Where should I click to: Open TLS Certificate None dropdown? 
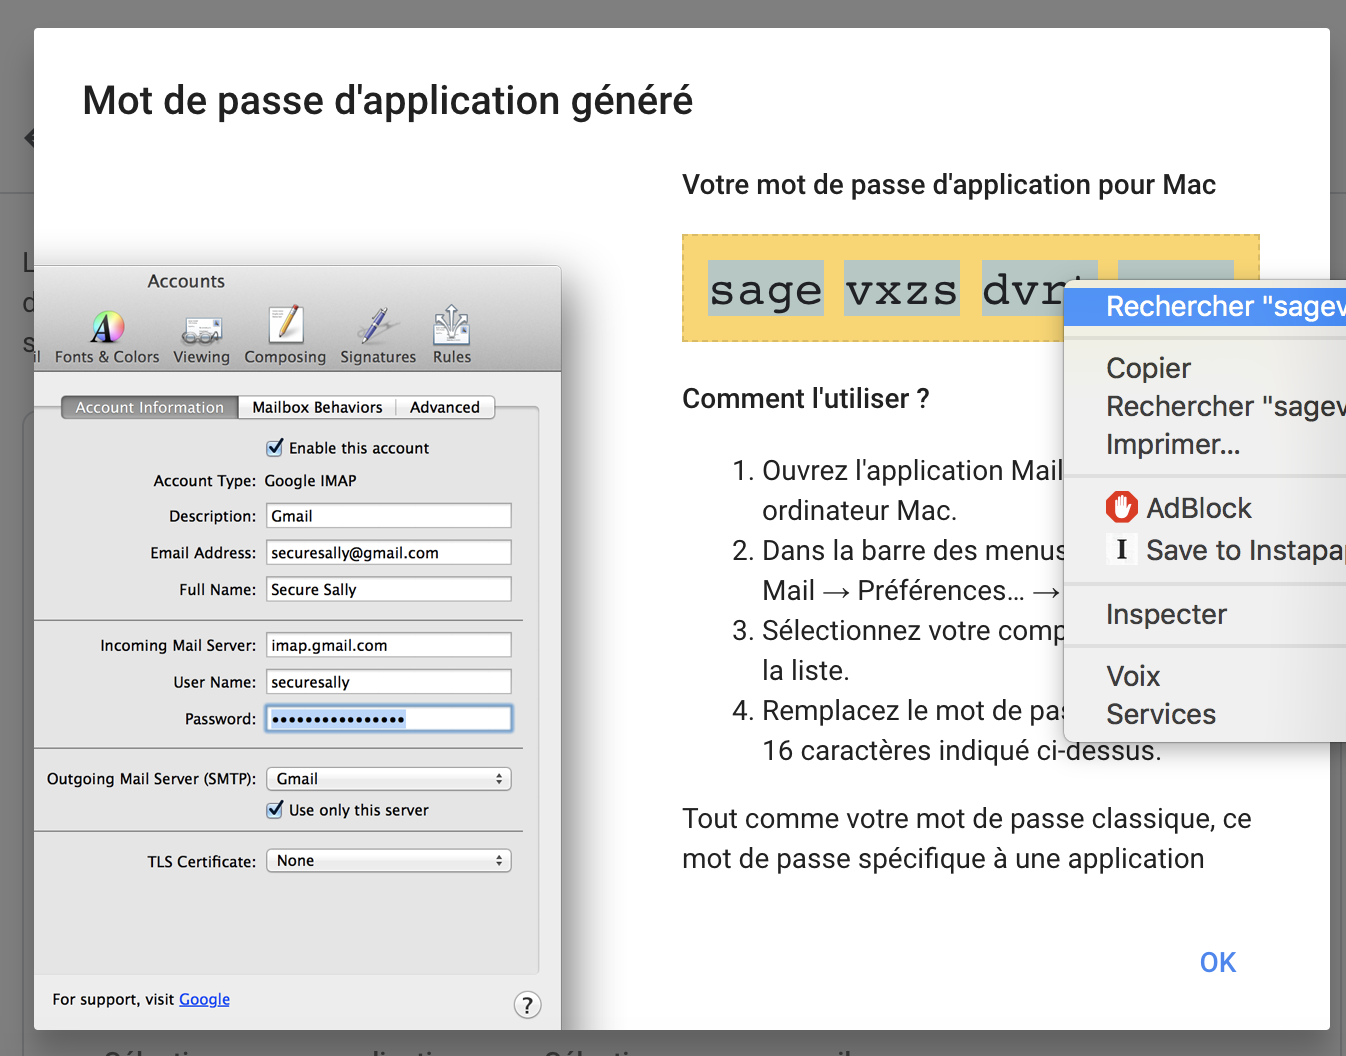(389, 860)
